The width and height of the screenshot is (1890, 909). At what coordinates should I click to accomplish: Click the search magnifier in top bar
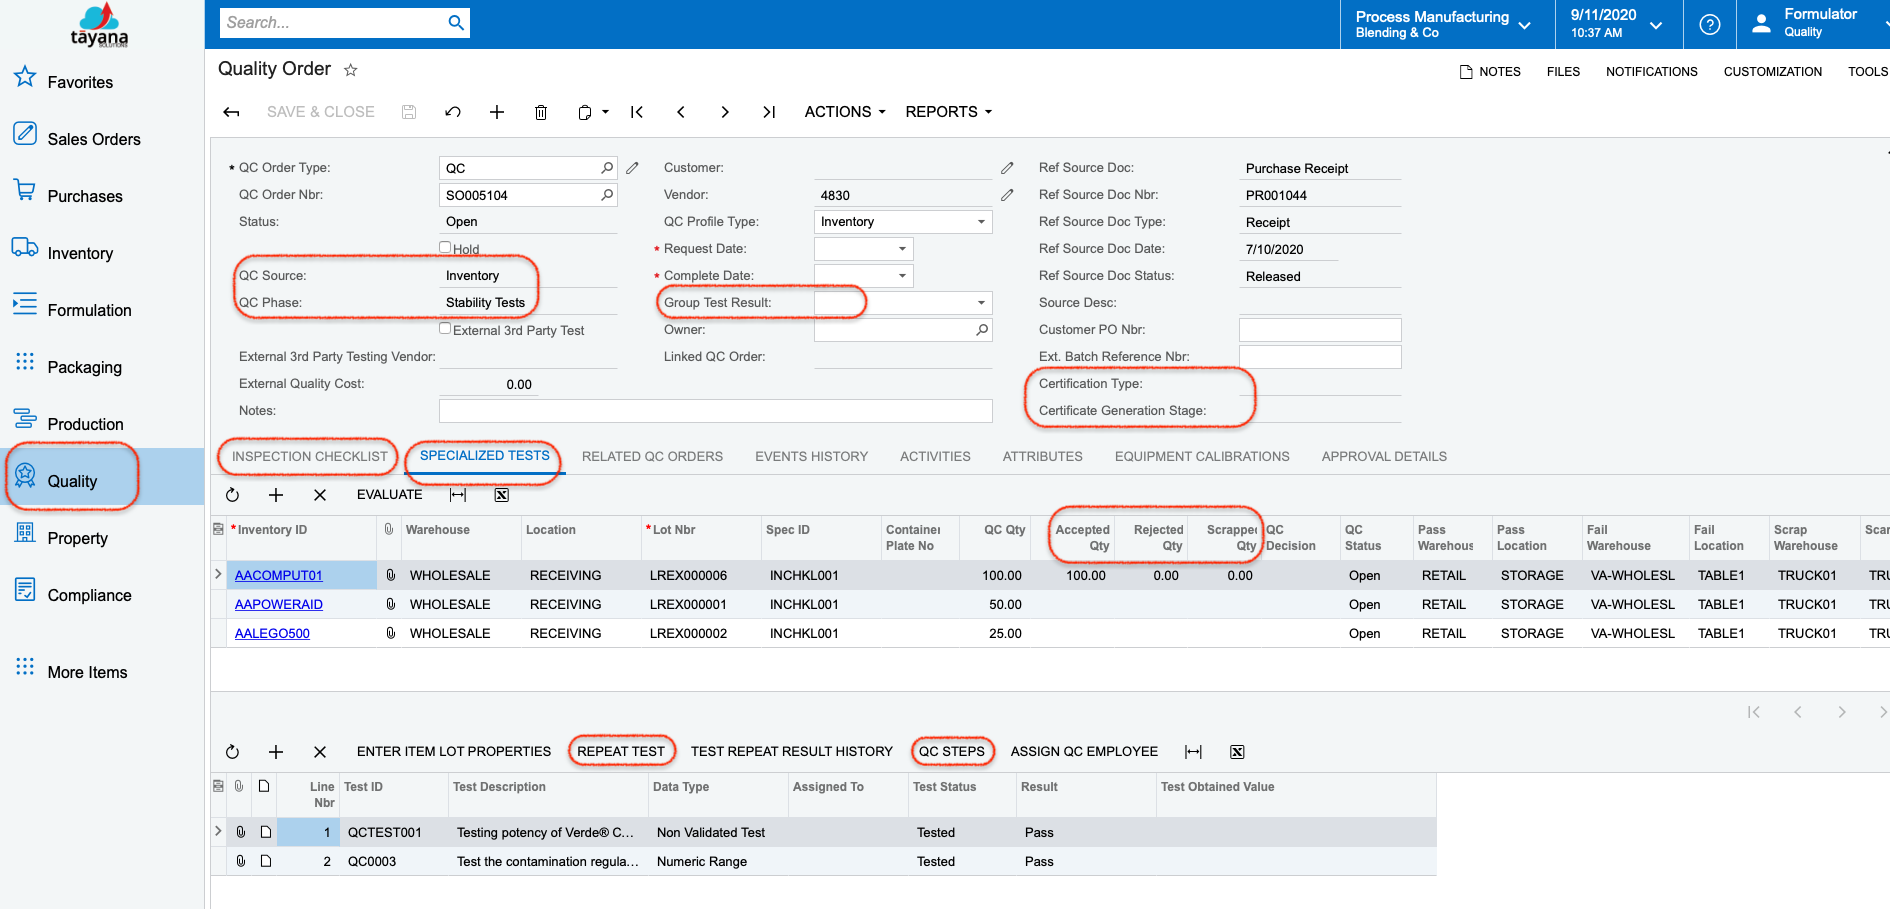456,23
